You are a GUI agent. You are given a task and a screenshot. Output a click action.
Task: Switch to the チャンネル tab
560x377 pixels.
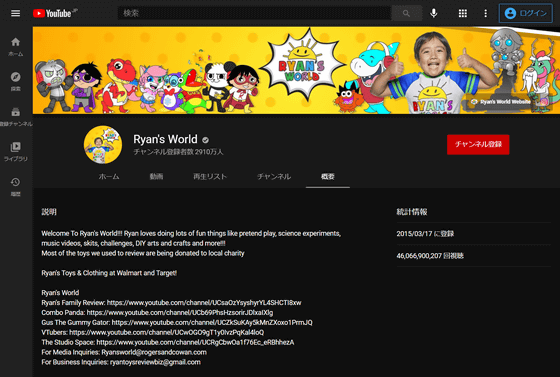pos(274,176)
